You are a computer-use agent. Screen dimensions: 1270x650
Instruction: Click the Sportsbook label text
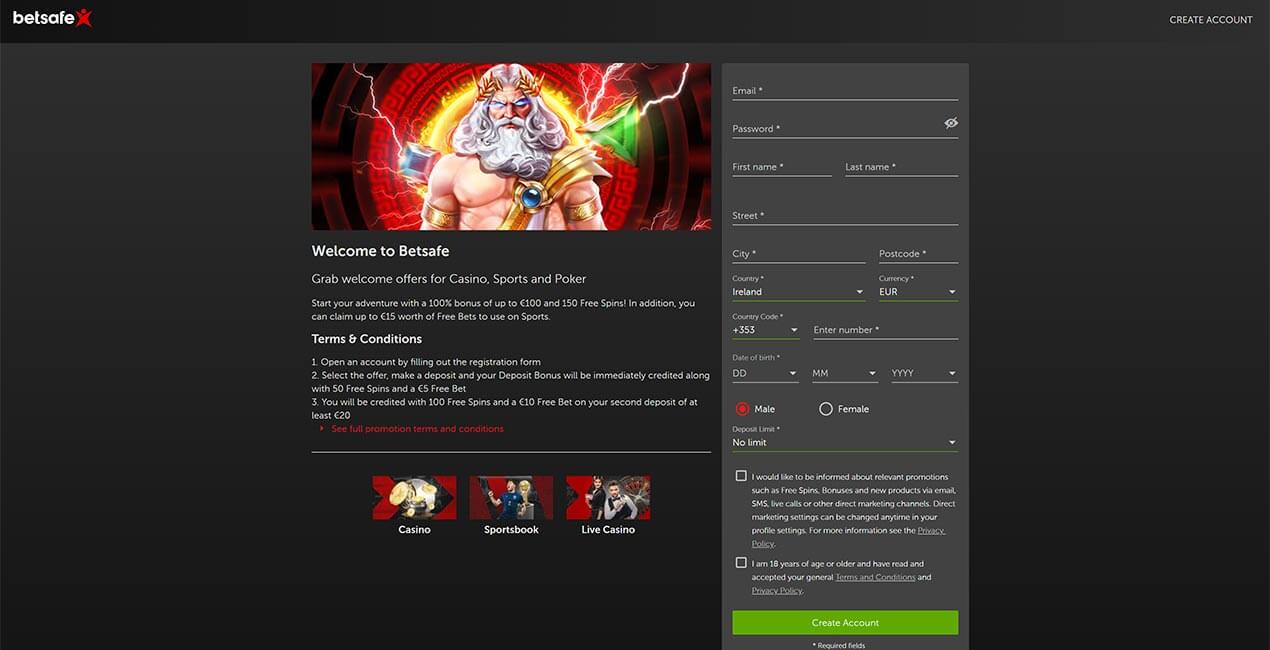[x=511, y=530]
